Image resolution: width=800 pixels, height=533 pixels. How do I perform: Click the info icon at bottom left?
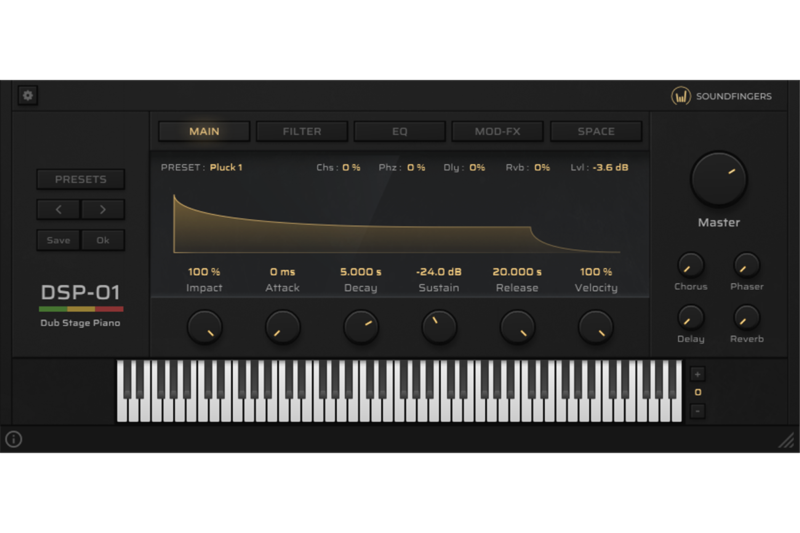(14, 439)
